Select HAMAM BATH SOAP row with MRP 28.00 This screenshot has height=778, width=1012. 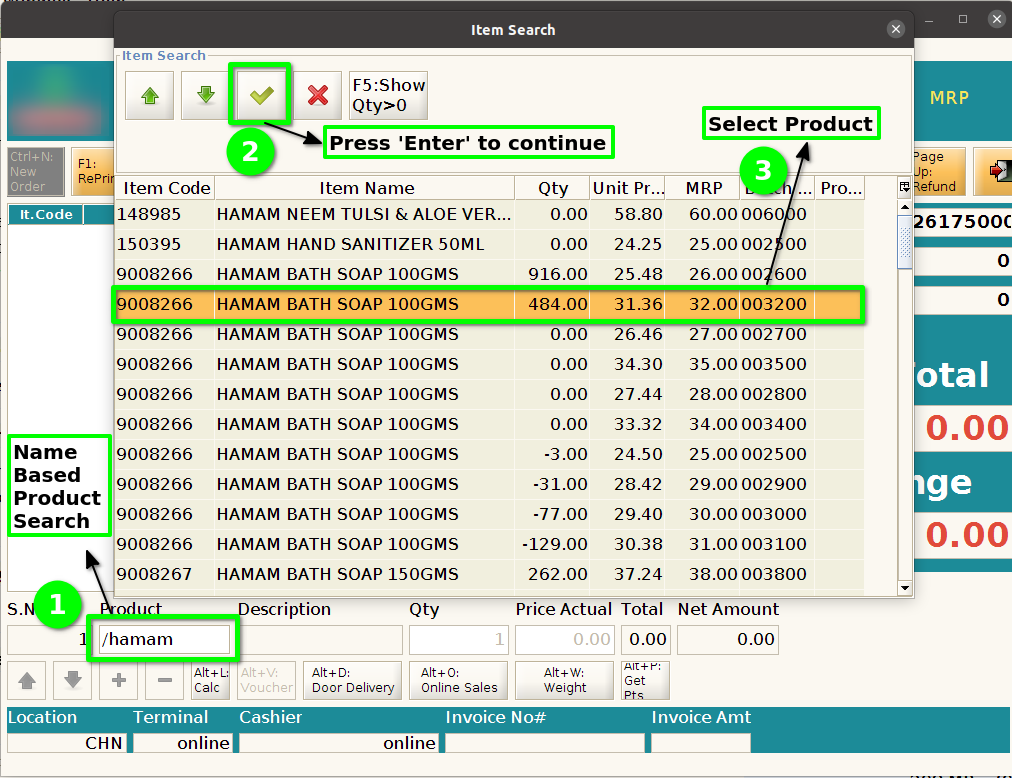tap(489, 394)
